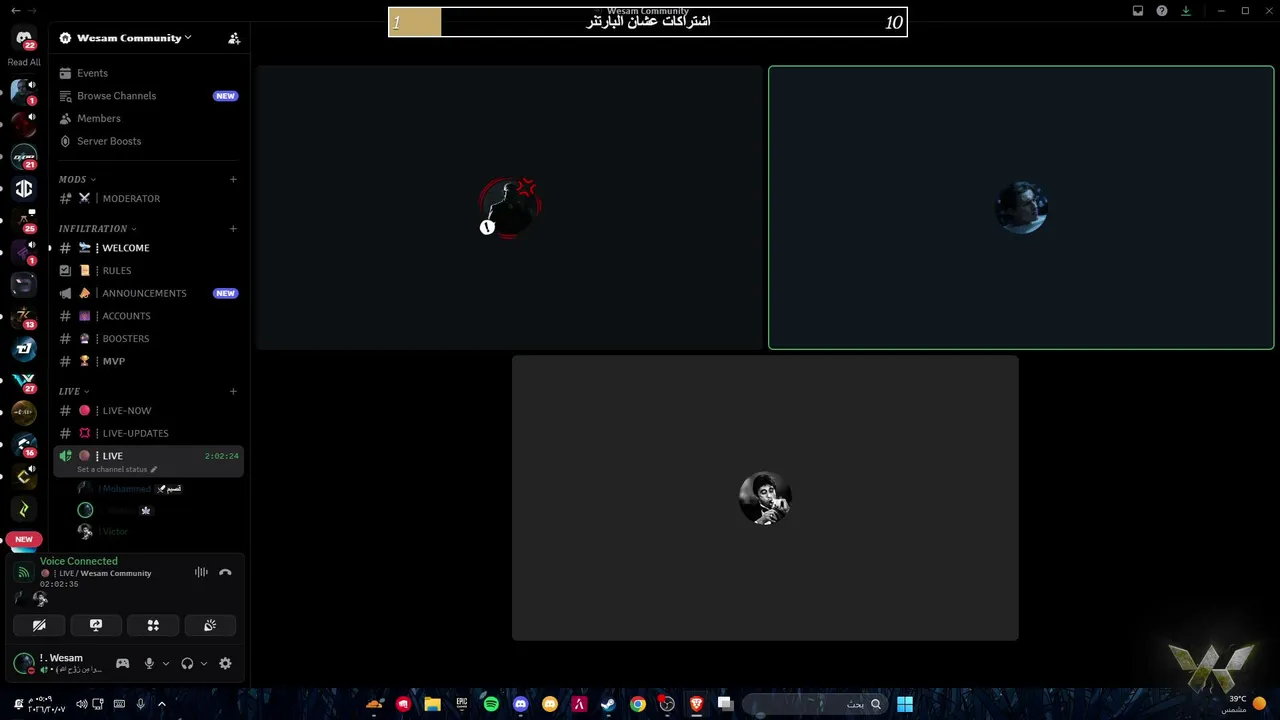This screenshot has height=720, width=1280.
Task: Select the LIVE voice channel
Action: pos(148,461)
